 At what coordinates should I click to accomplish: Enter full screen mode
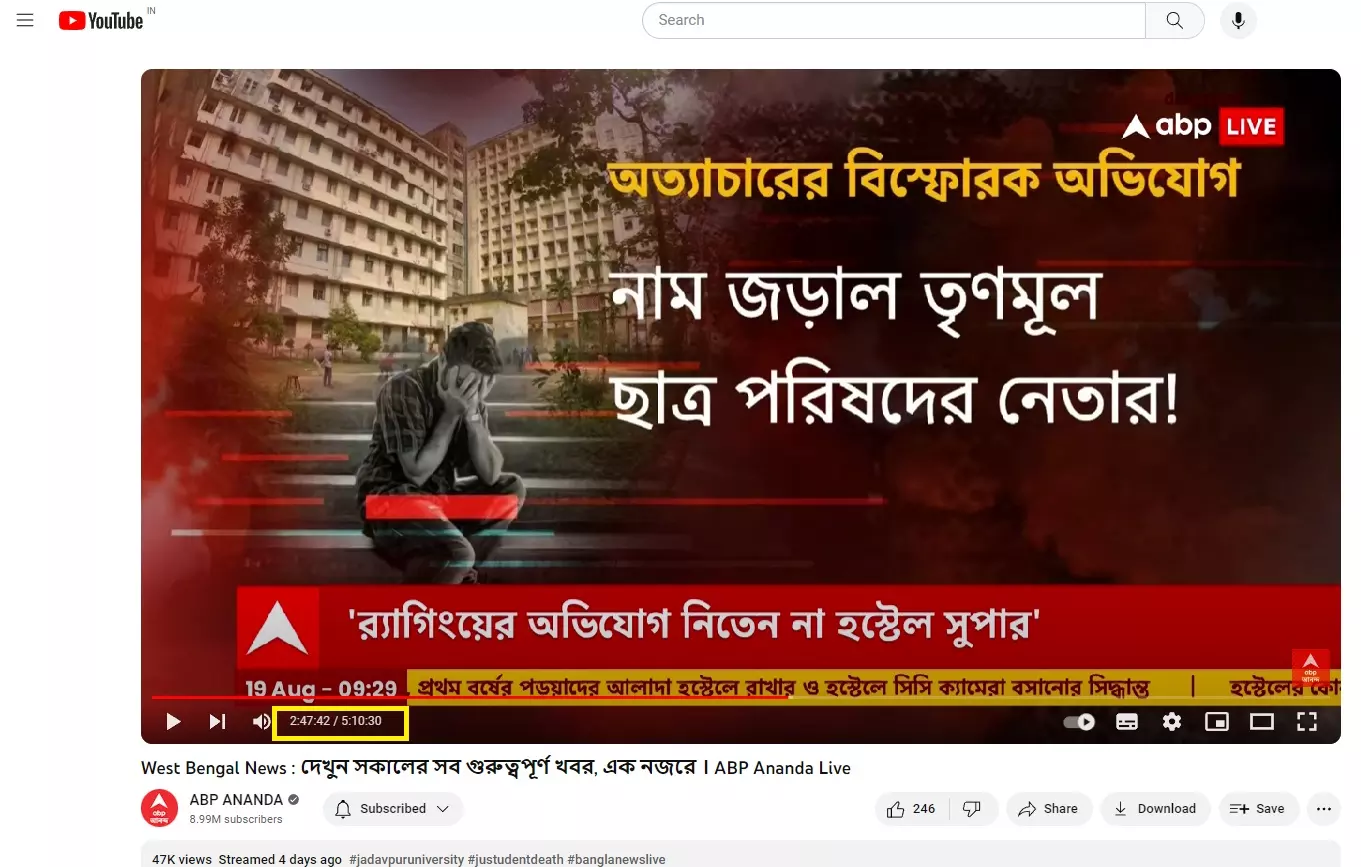1307,721
